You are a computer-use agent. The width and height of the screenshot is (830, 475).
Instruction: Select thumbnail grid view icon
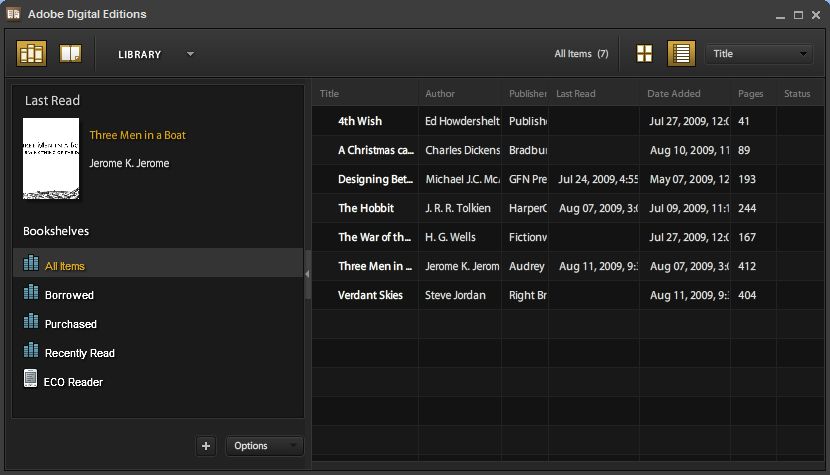644,53
